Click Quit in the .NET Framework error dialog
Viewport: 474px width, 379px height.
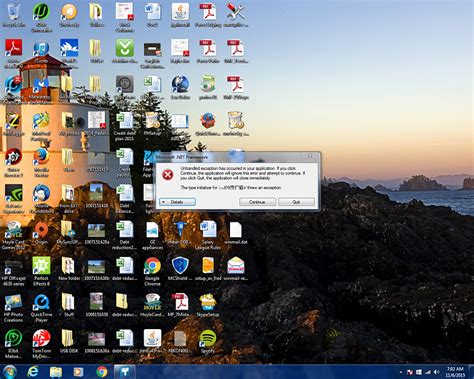click(296, 202)
